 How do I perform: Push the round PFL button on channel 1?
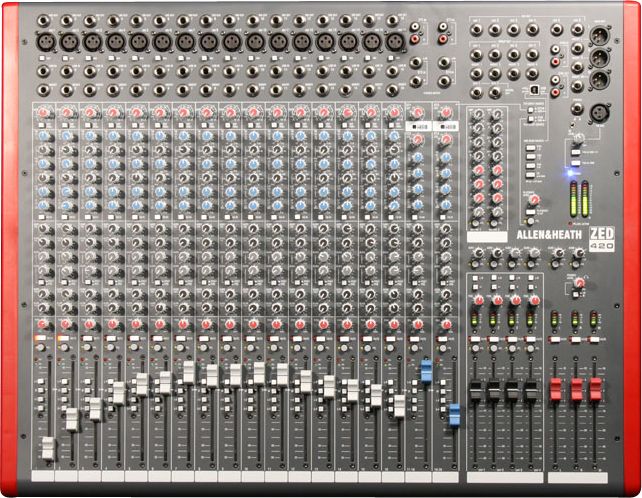(41, 348)
